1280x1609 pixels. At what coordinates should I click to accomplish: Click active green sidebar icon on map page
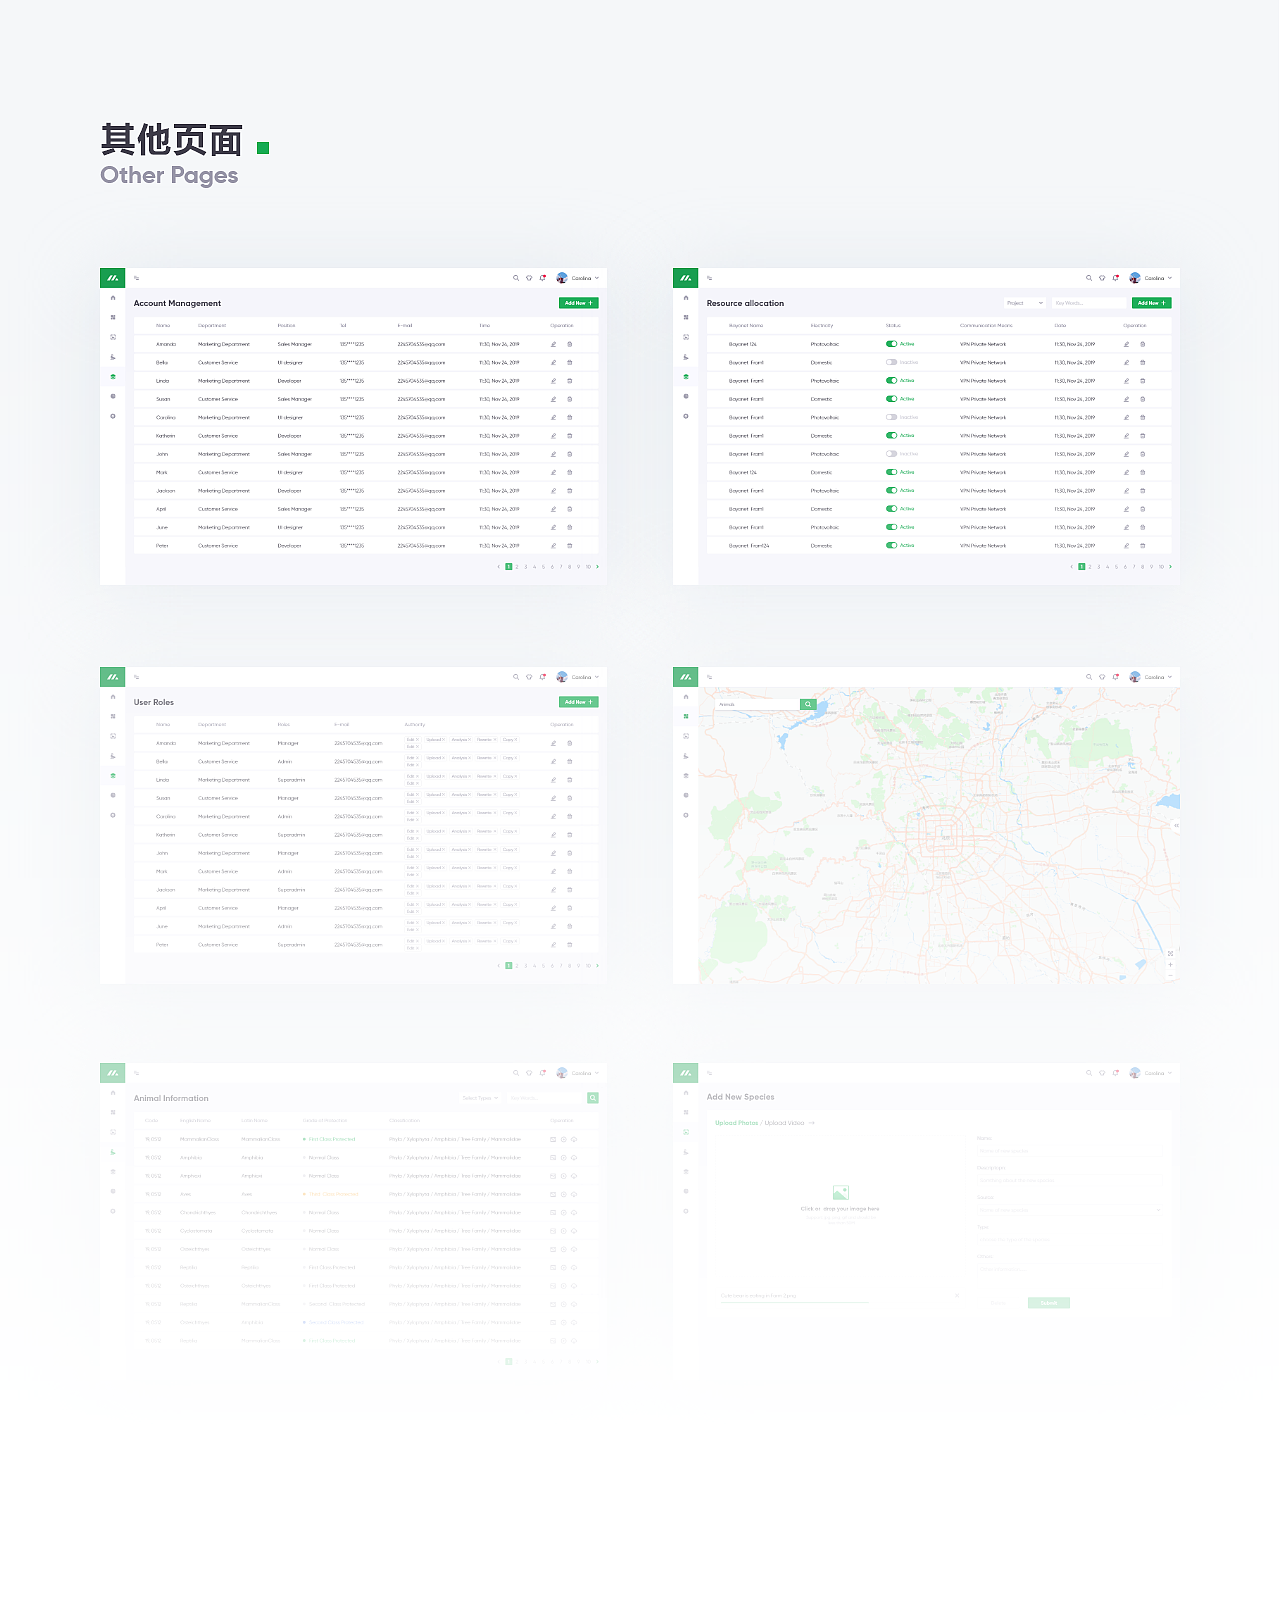[686, 717]
